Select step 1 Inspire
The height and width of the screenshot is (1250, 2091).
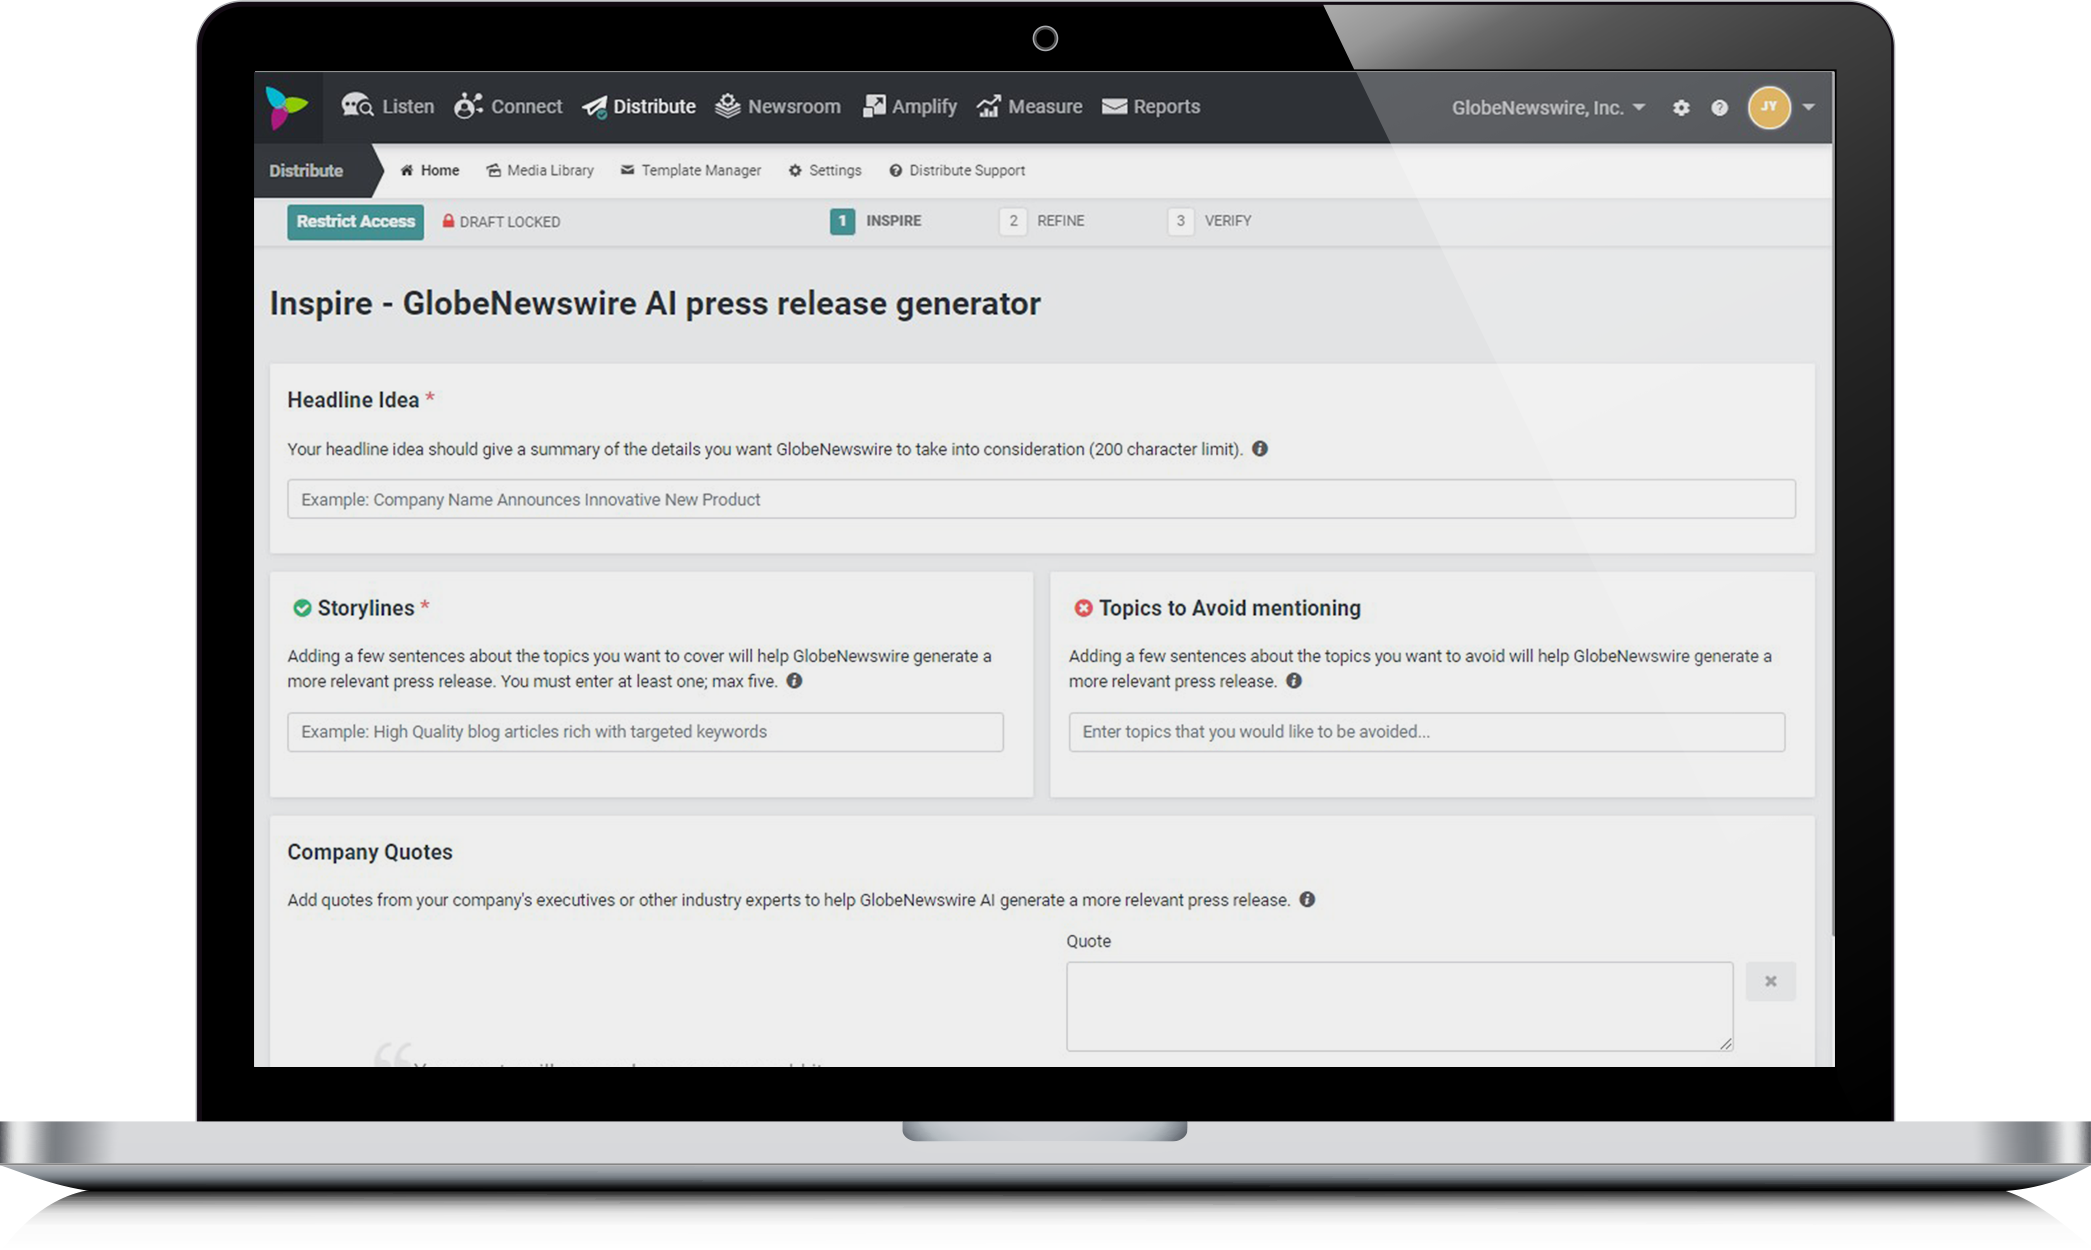(876, 220)
